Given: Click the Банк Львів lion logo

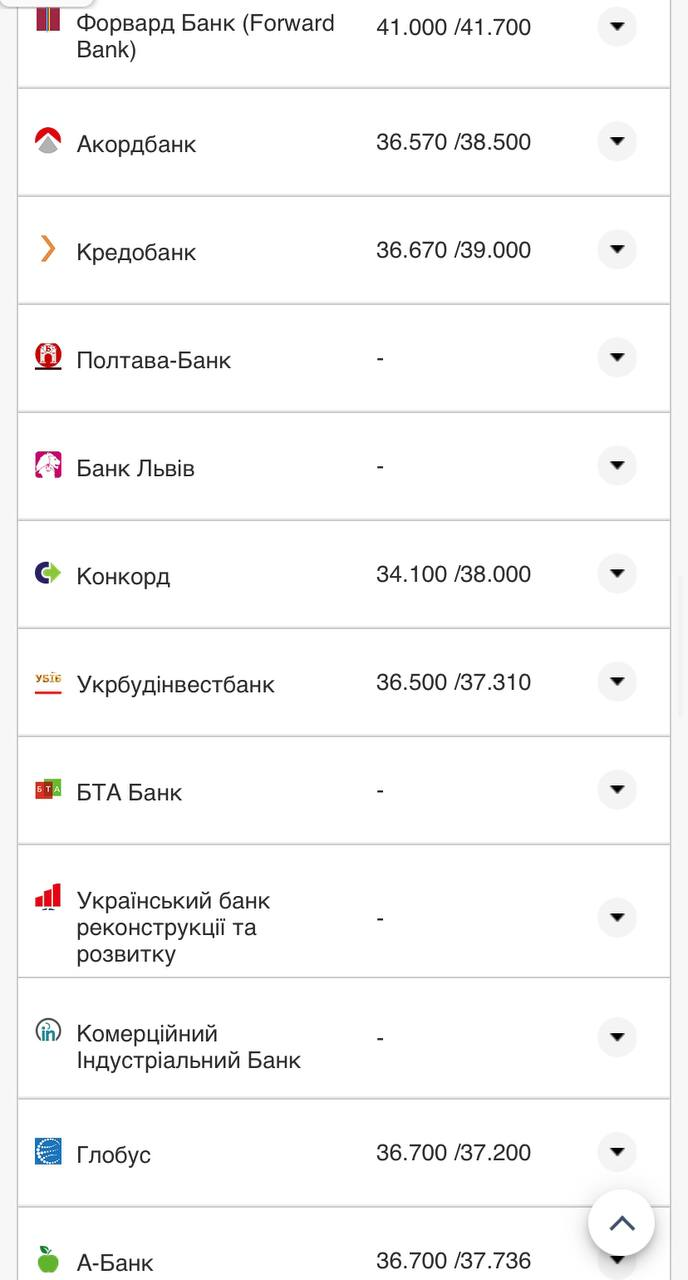Looking at the screenshot, I should pyautogui.click(x=48, y=465).
